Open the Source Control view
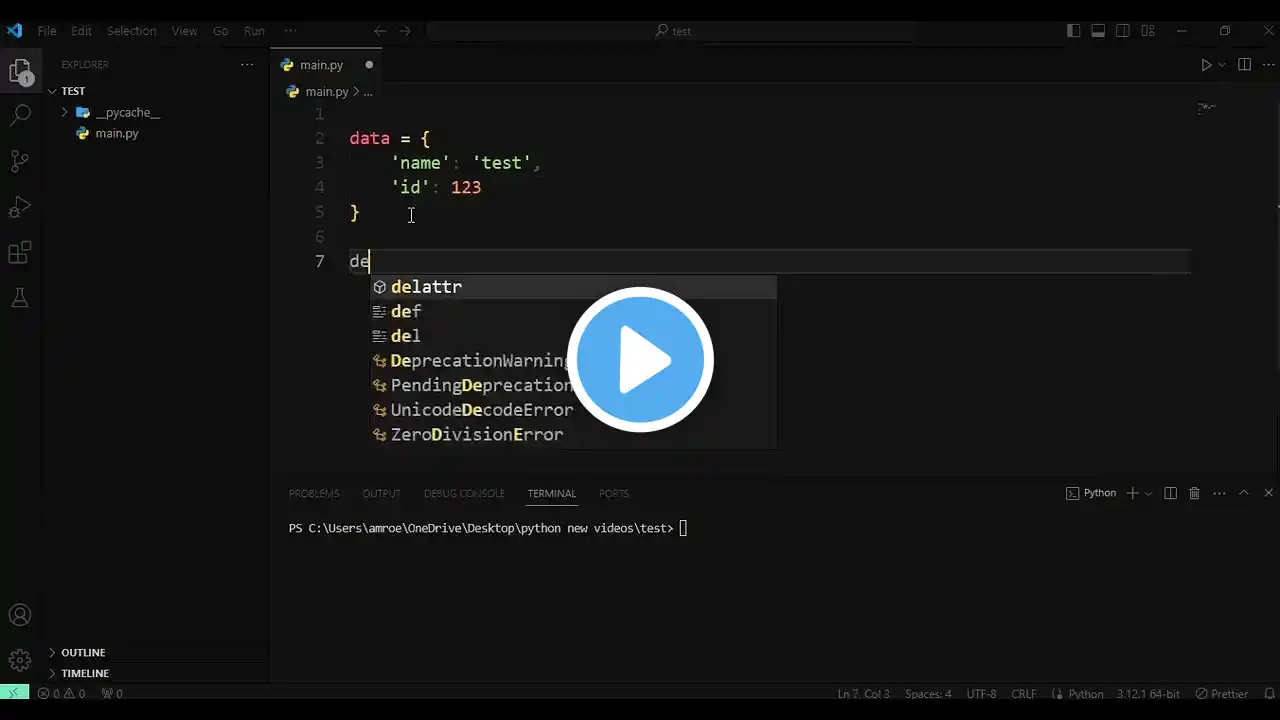This screenshot has height=720, width=1280. [20, 161]
